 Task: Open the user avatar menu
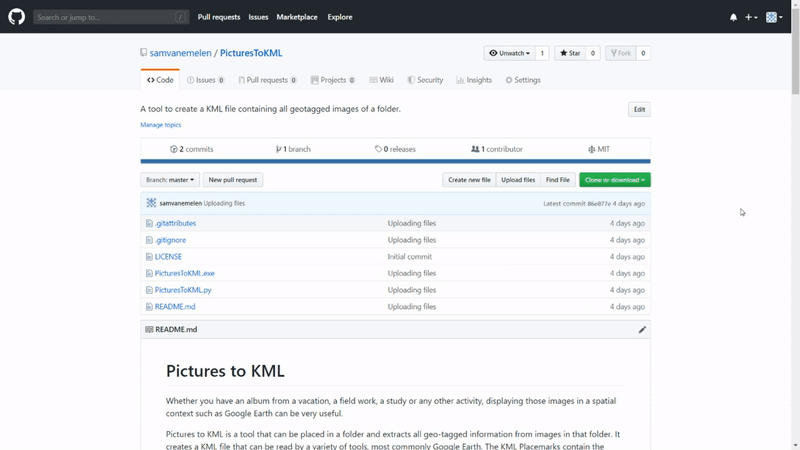(774, 17)
